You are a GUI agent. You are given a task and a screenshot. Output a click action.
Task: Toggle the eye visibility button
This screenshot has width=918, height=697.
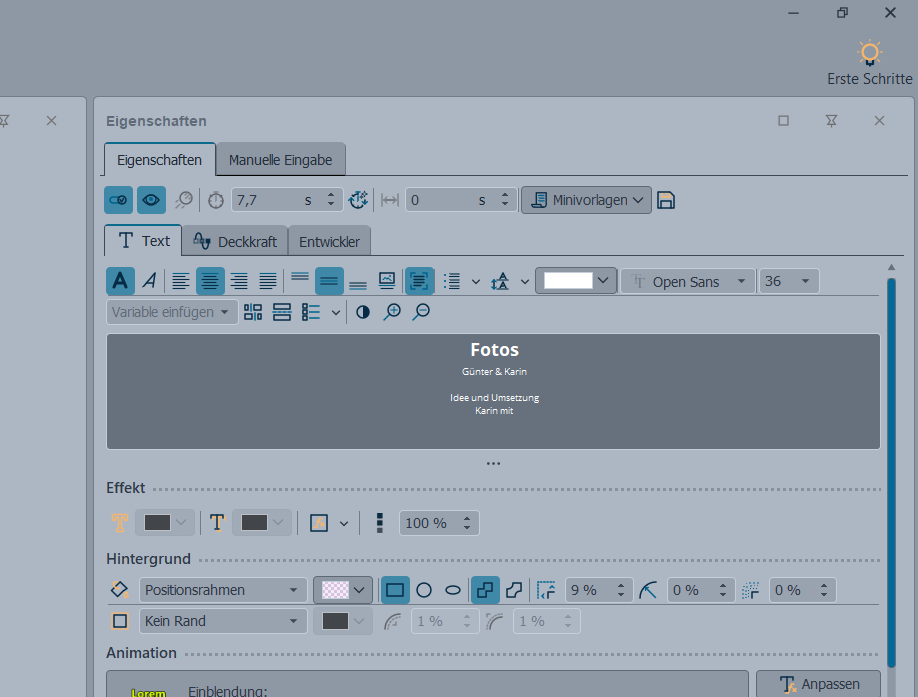pos(151,200)
